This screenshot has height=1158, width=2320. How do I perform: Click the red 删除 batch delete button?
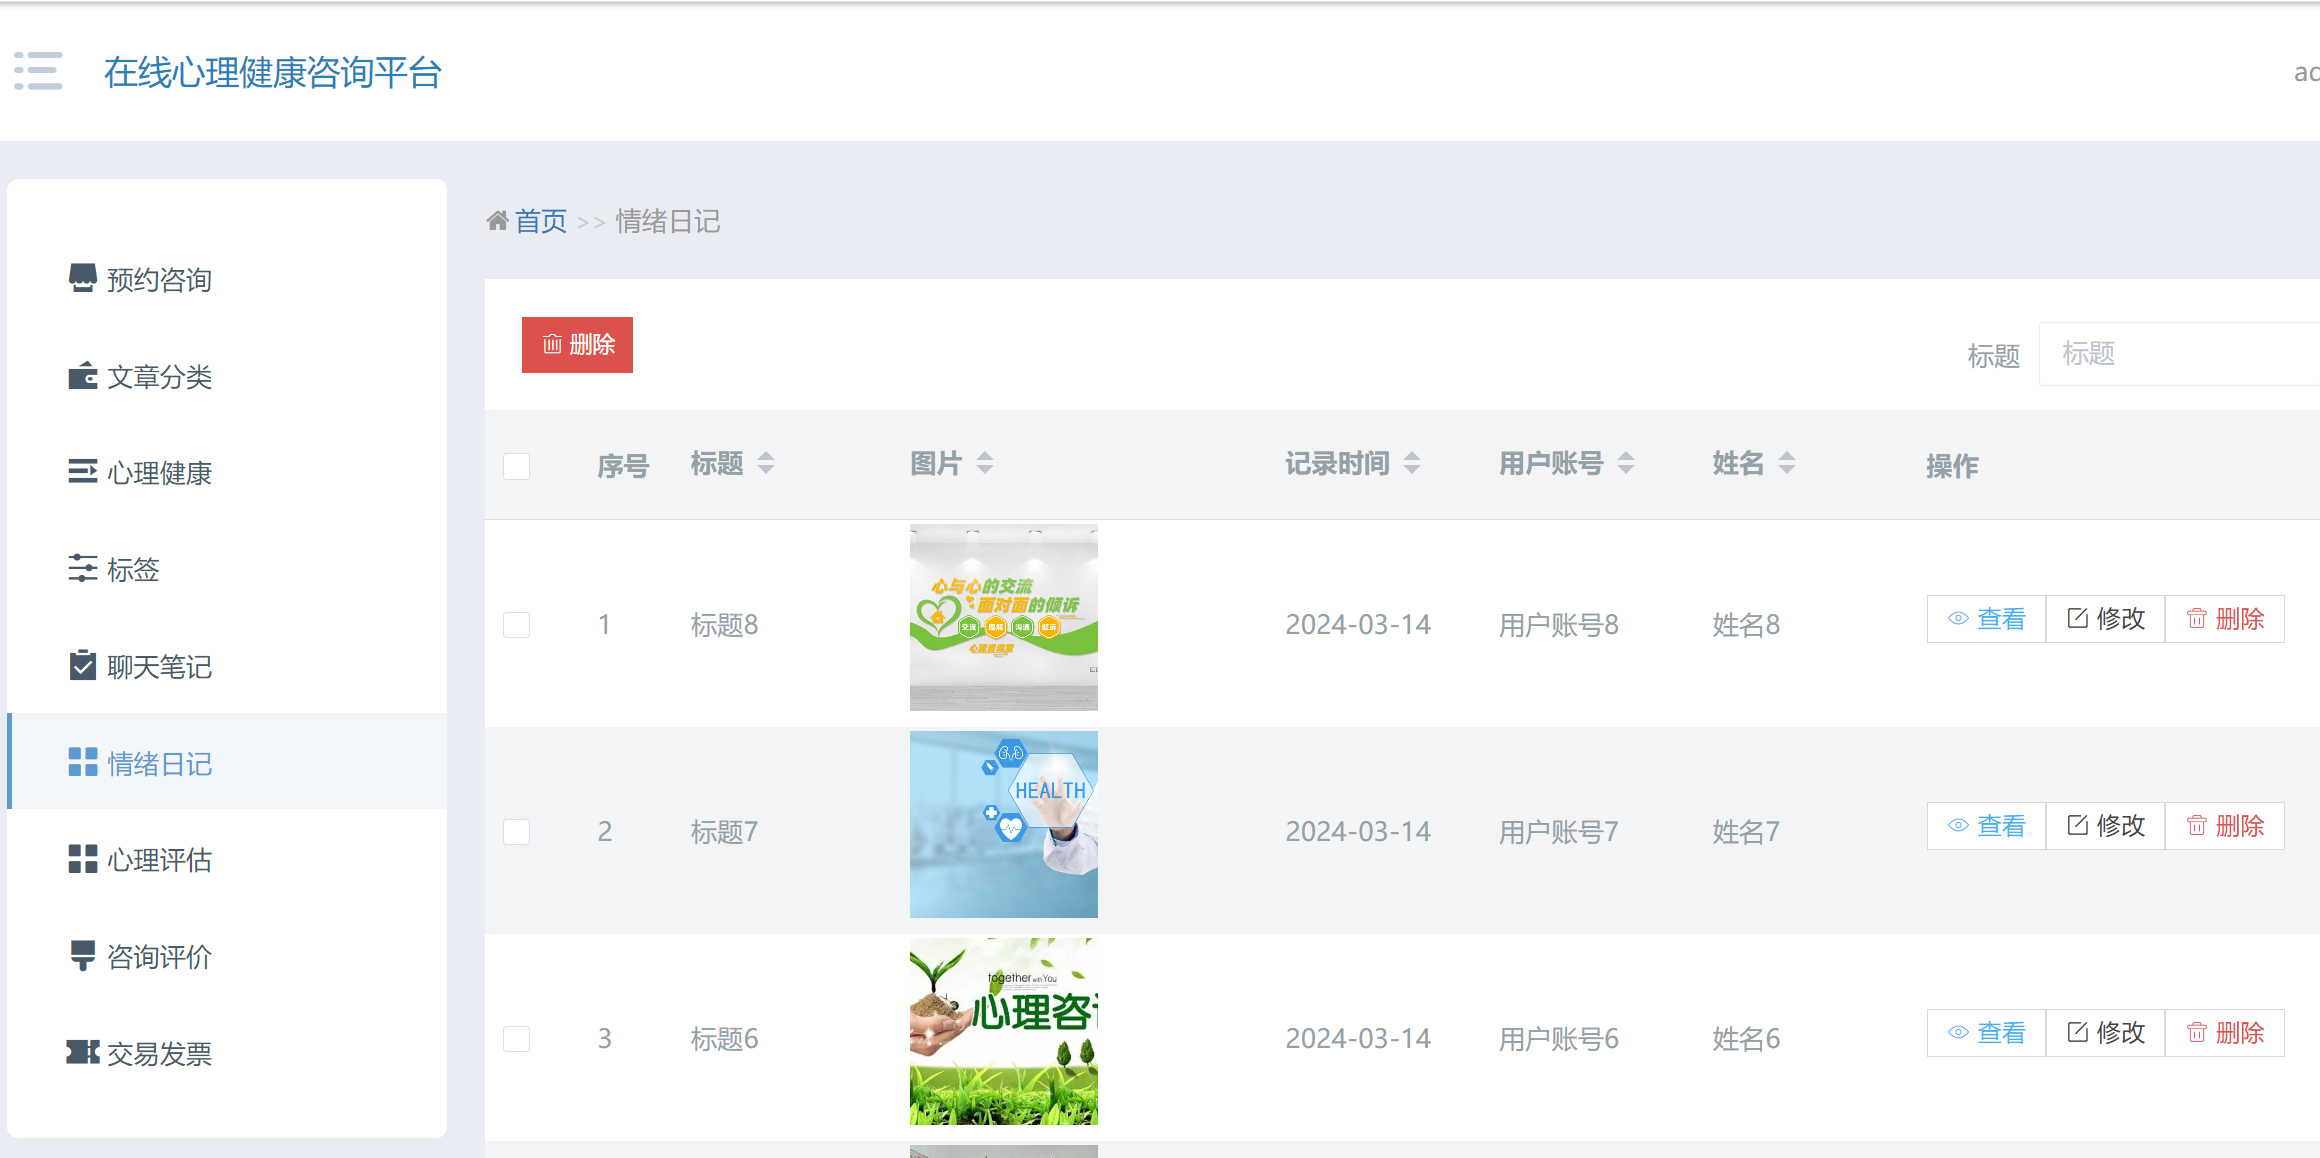(x=577, y=345)
